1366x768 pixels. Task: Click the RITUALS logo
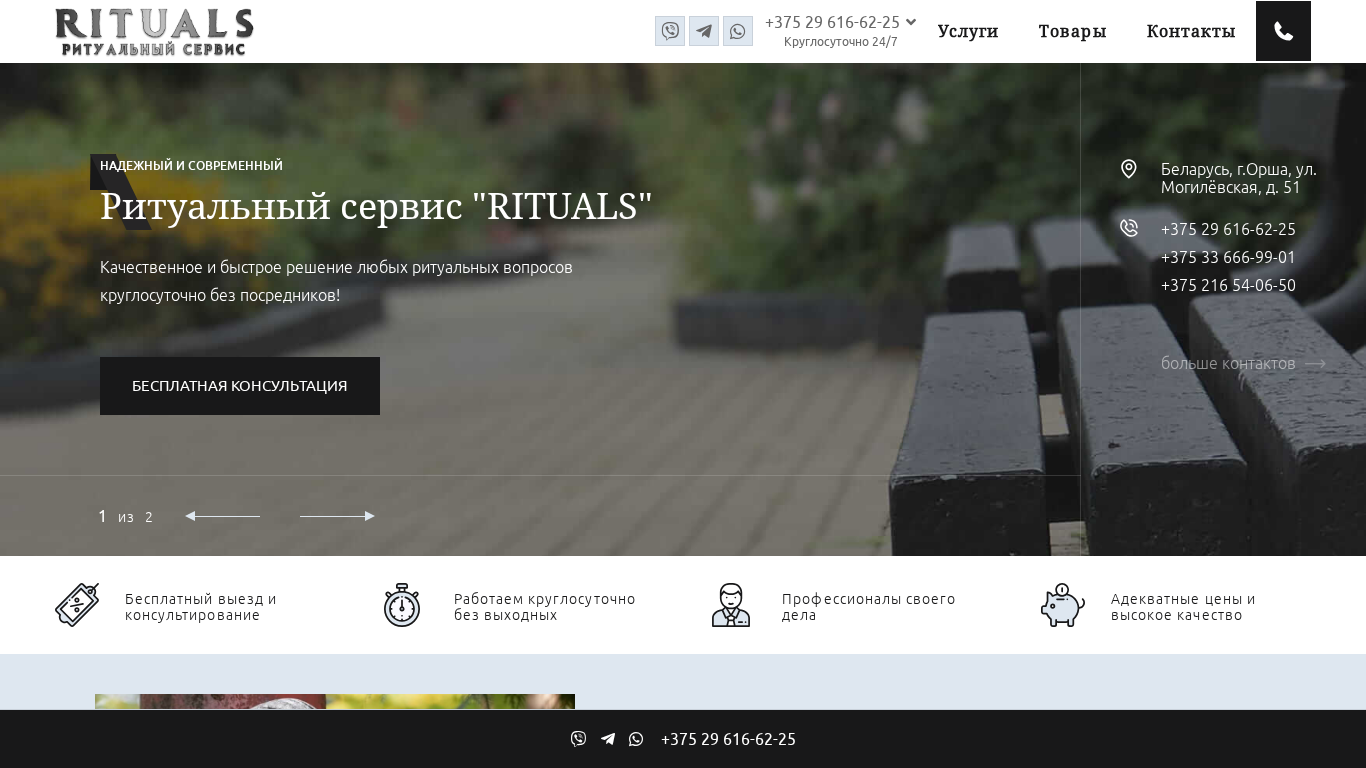[154, 32]
